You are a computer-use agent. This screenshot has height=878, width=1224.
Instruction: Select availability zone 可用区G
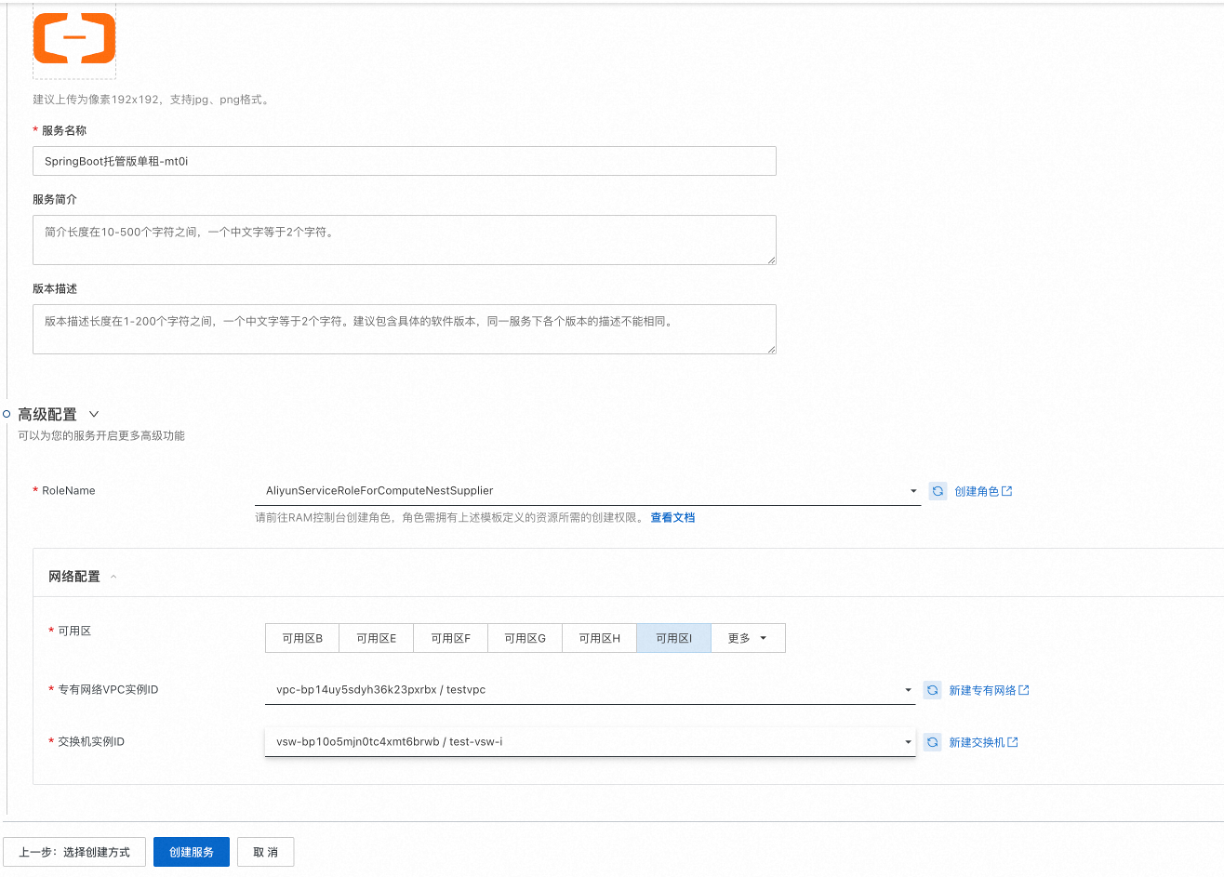[525, 638]
